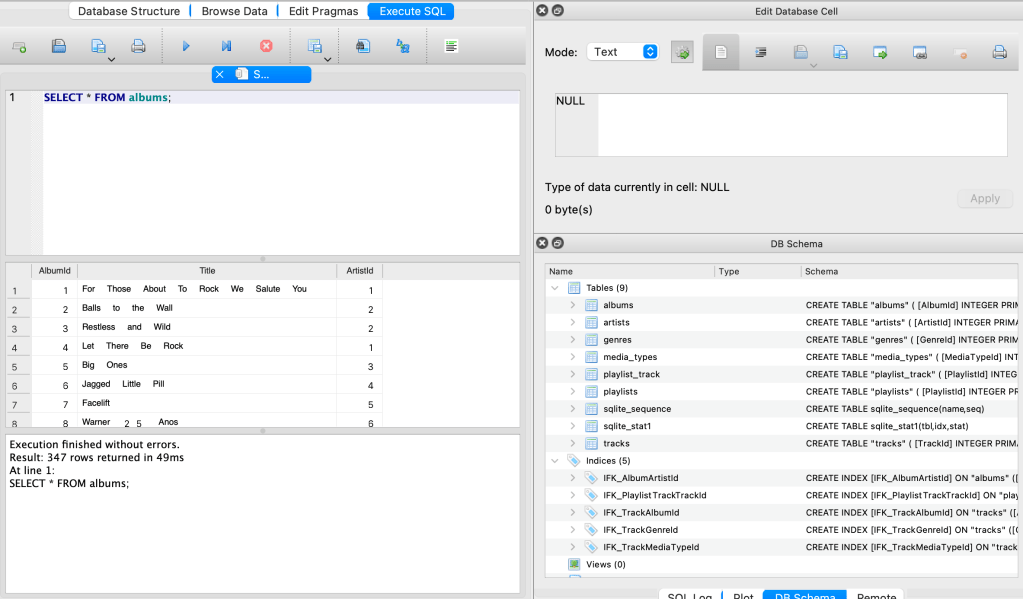Open the Database Structure tab
The height and width of the screenshot is (599, 1023).
(129, 11)
